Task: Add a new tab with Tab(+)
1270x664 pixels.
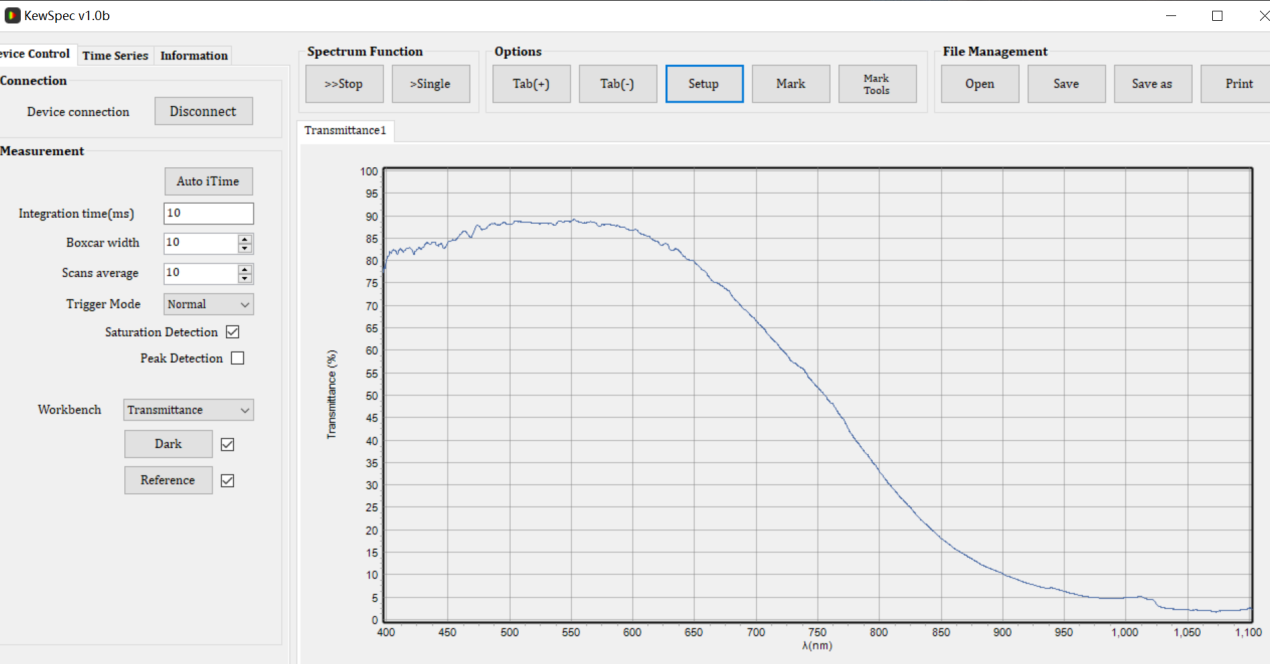Action: pyautogui.click(x=531, y=84)
